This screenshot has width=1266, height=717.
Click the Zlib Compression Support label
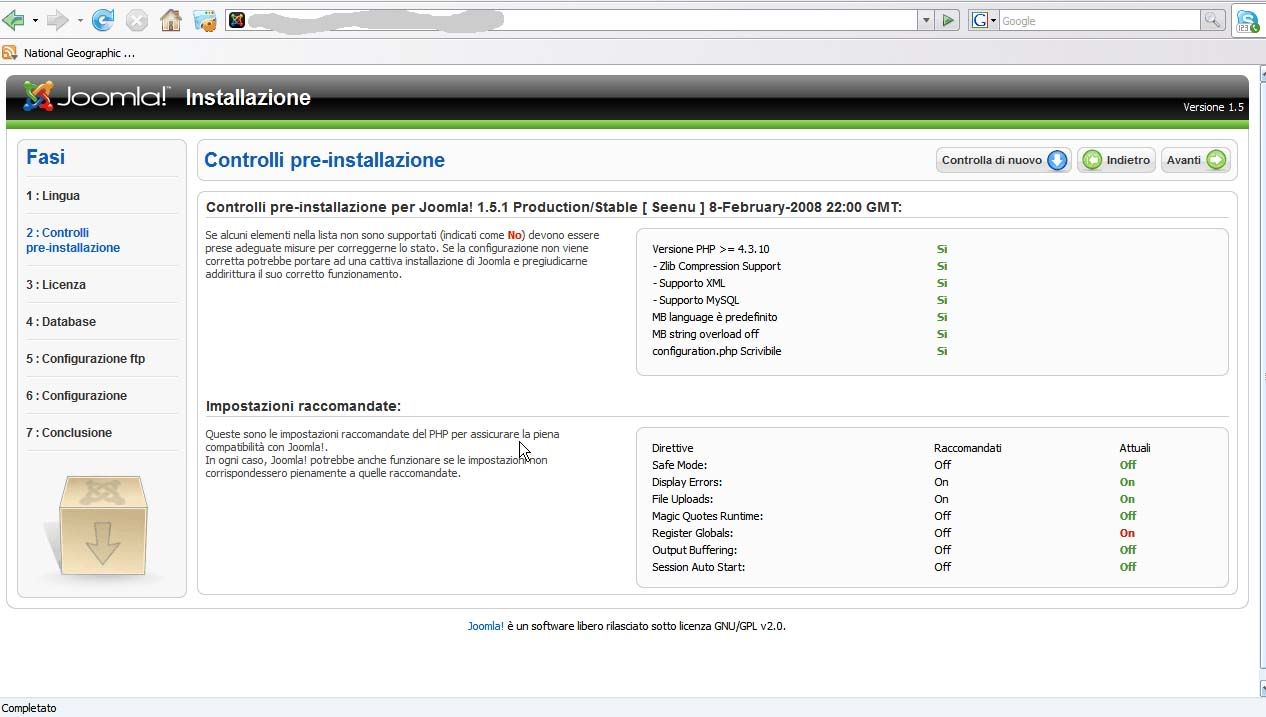tap(716, 266)
